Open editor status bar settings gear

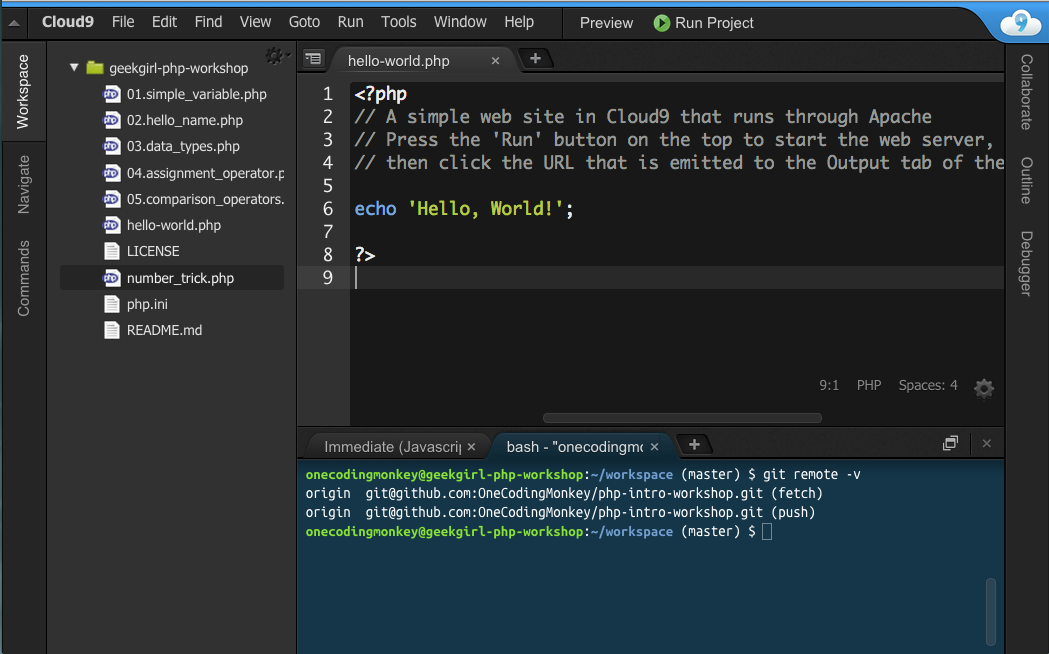[983, 388]
